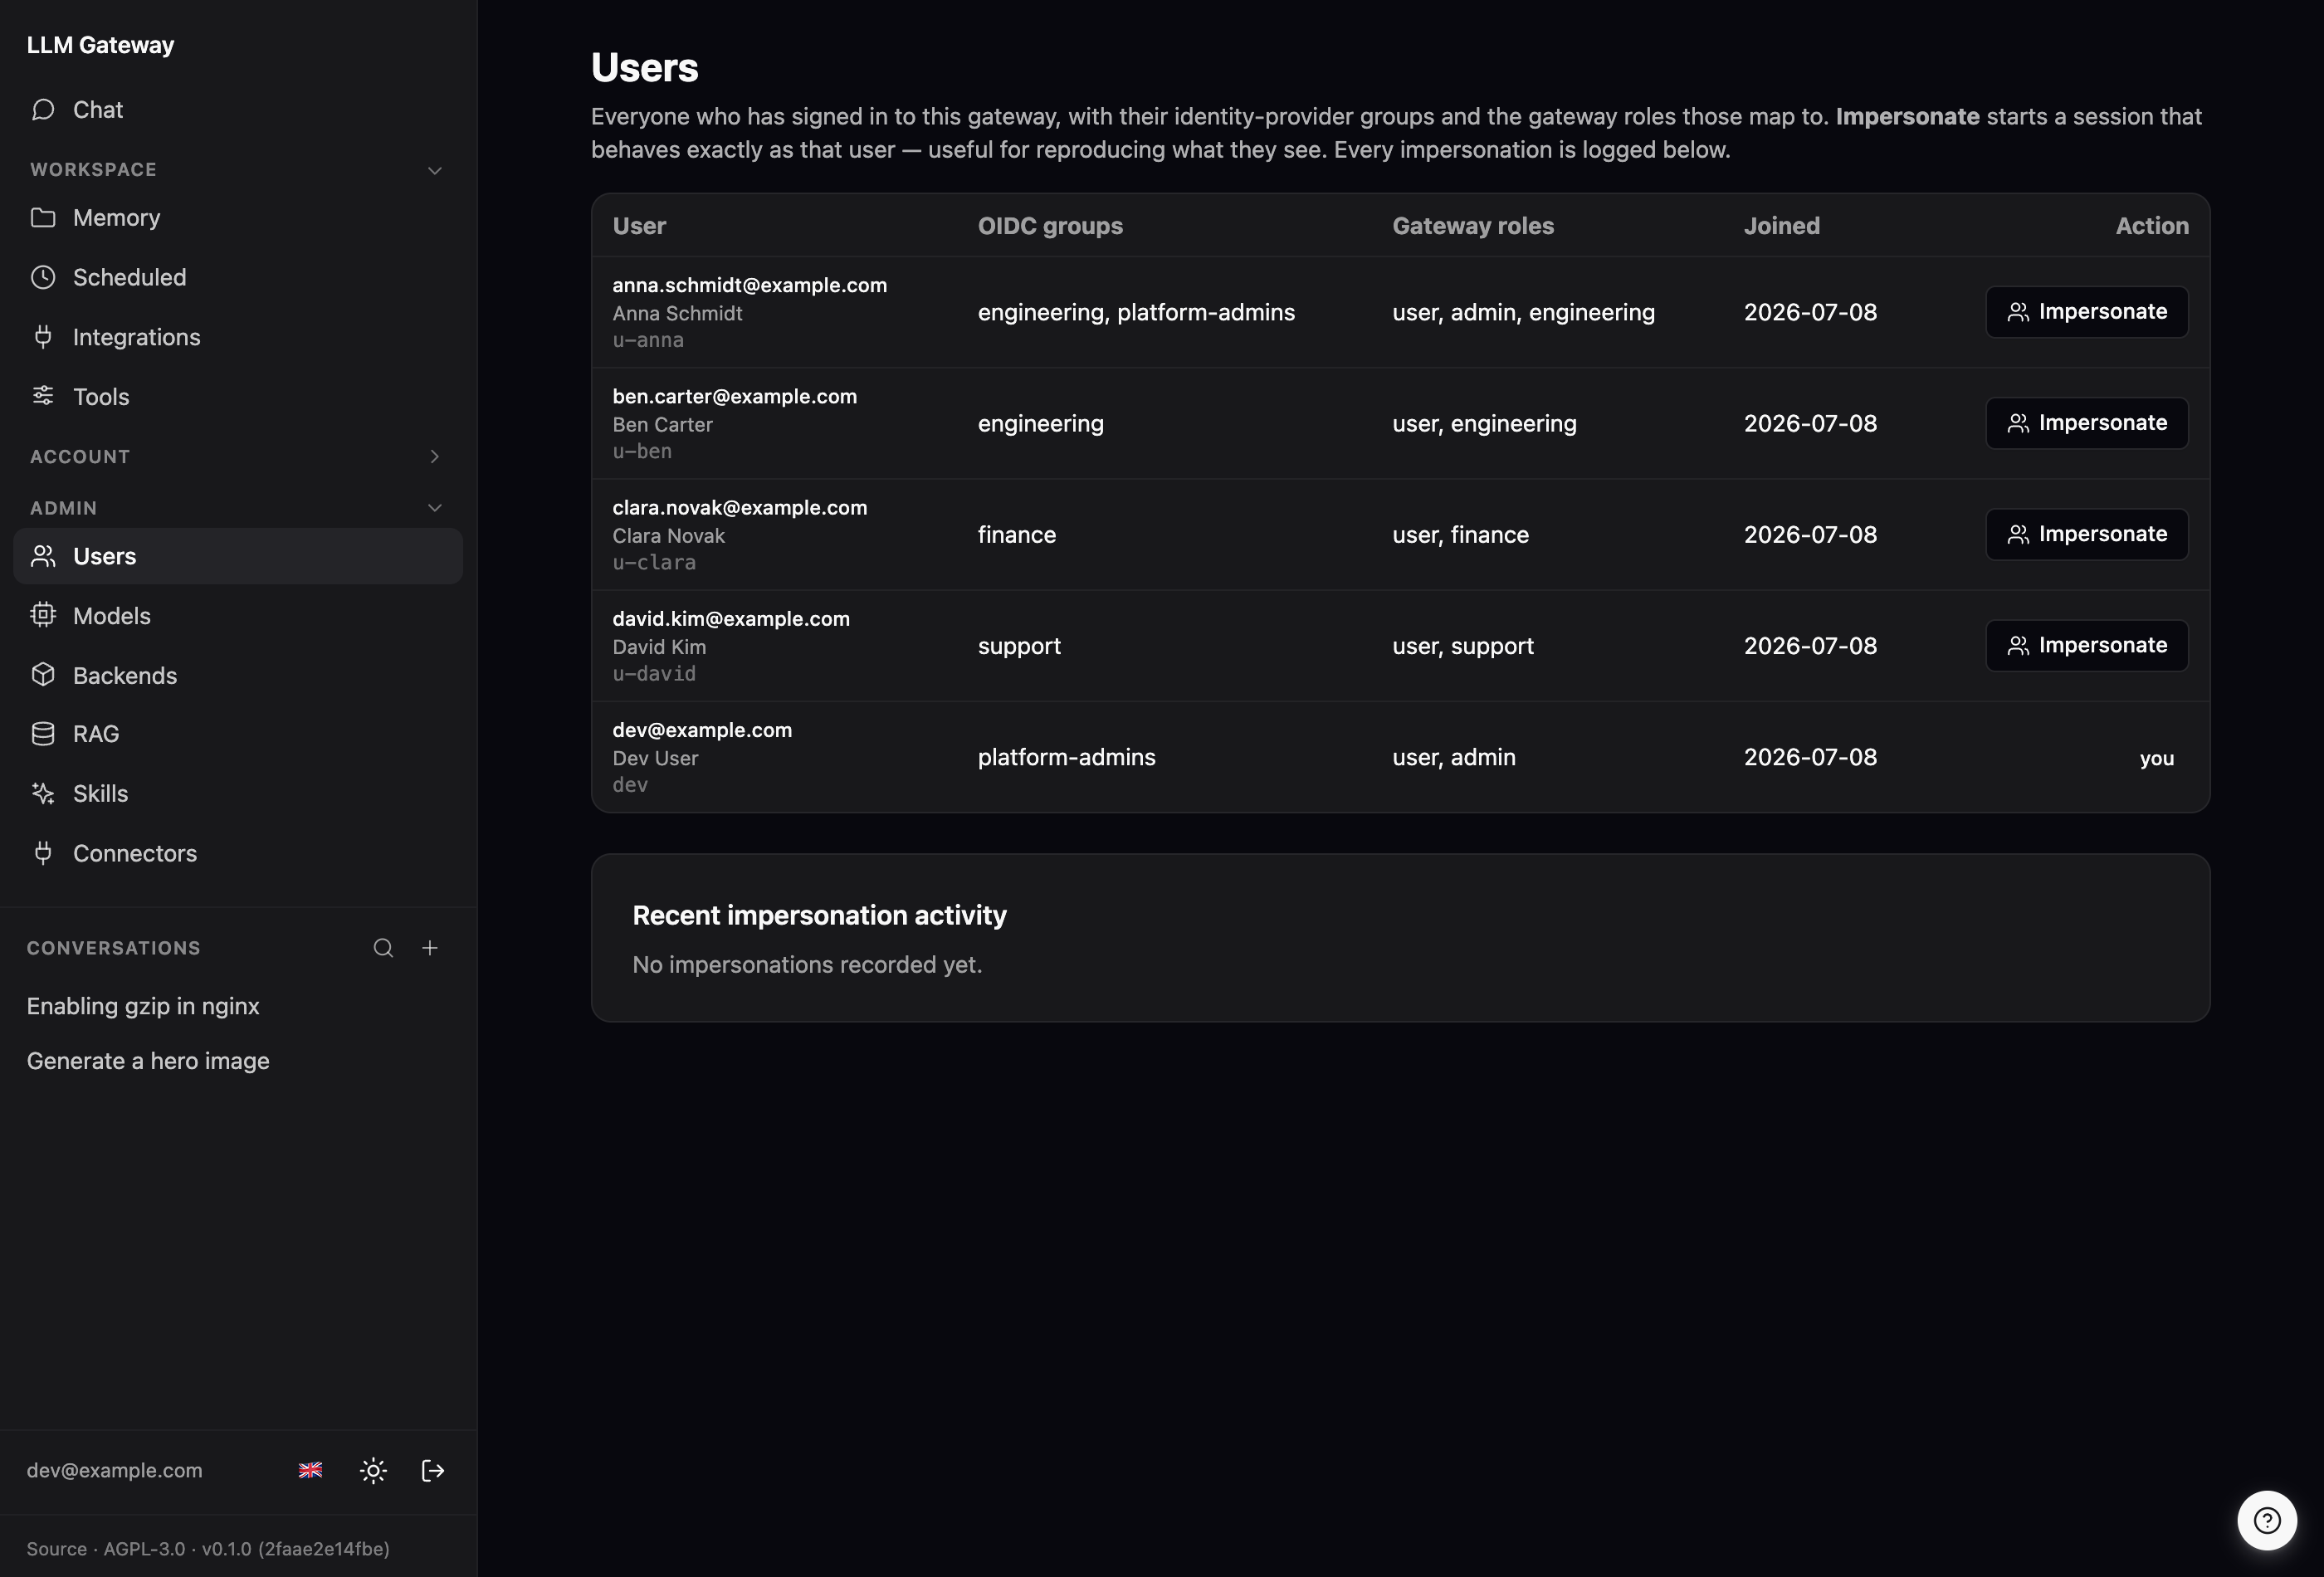Image resolution: width=2324 pixels, height=1577 pixels.
Task: Sign out using the logout icon
Action: (x=433, y=1470)
